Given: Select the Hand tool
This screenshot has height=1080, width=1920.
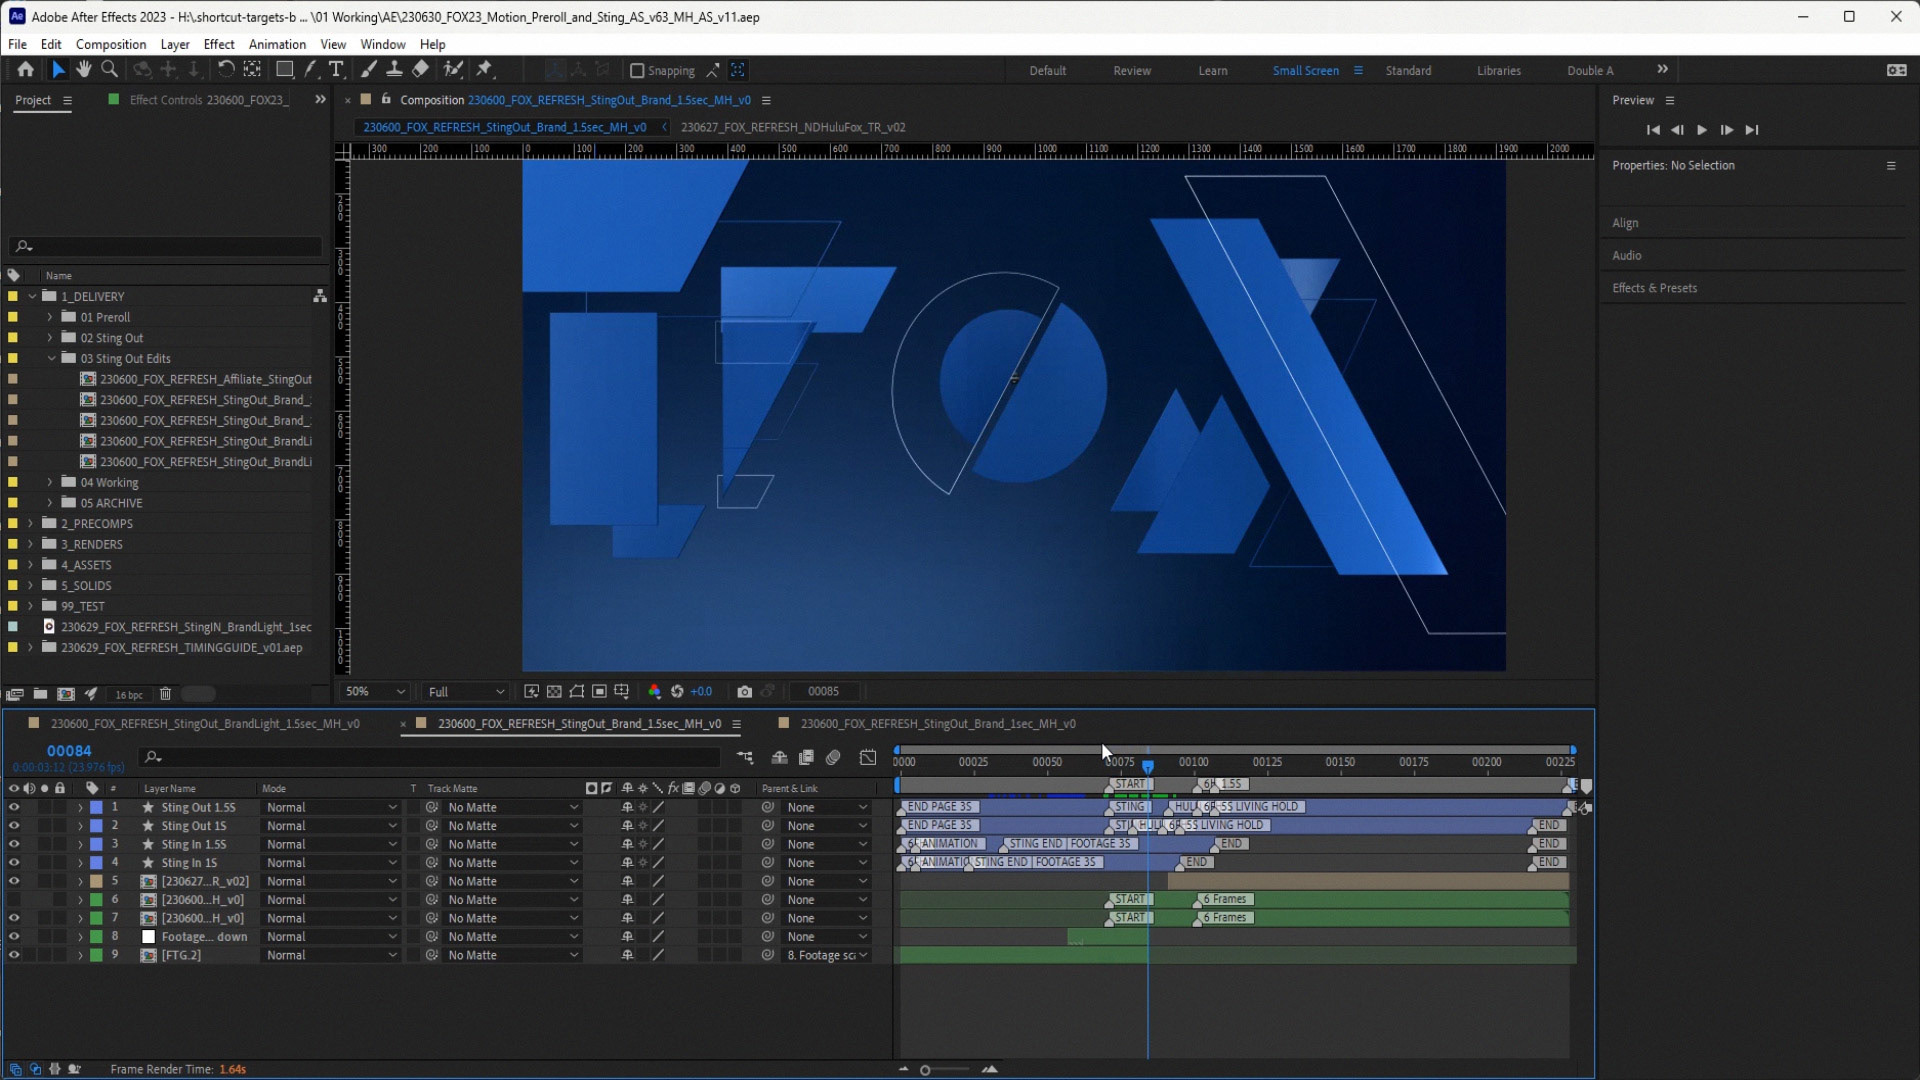Looking at the screenshot, I should click(83, 69).
